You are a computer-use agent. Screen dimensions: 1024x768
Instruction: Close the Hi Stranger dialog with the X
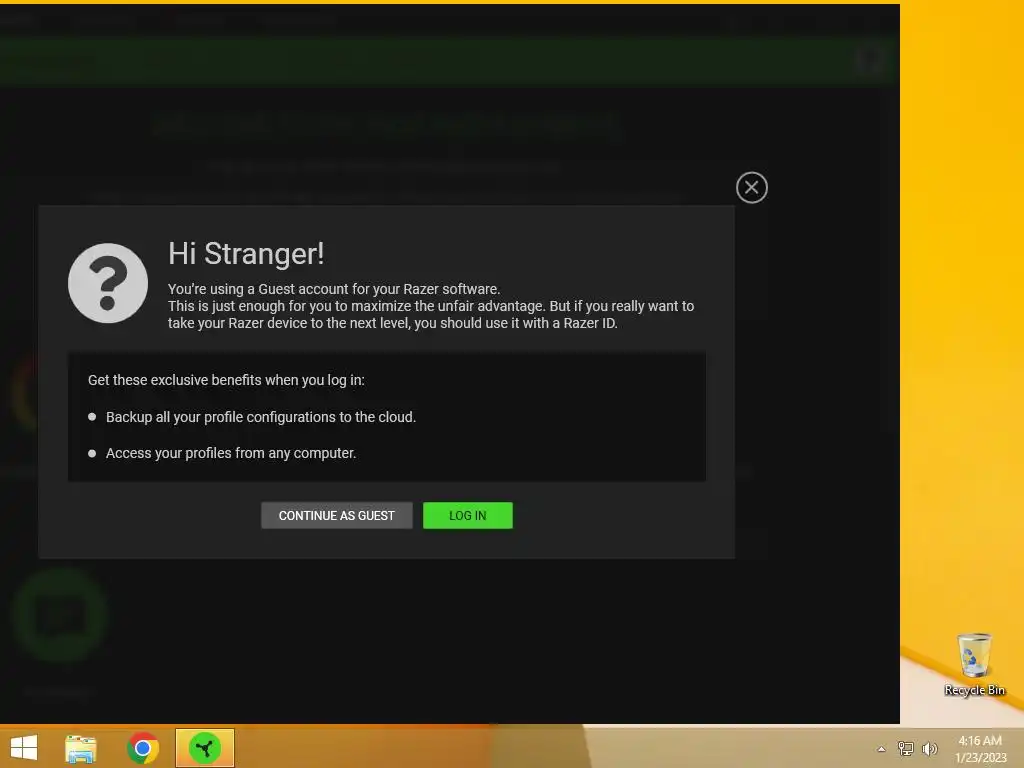point(752,187)
